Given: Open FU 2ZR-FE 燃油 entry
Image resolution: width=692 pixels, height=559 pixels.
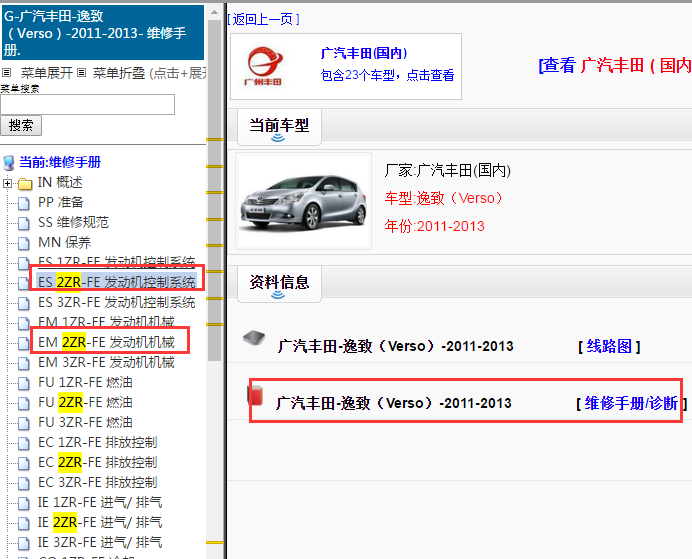Looking at the screenshot, I should coord(85,402).
